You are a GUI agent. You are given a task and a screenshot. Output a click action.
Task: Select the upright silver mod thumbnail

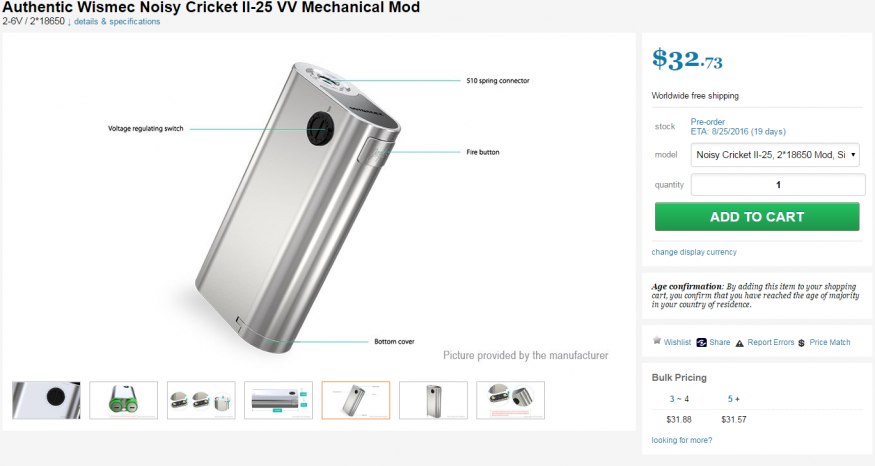pos(433,400)
